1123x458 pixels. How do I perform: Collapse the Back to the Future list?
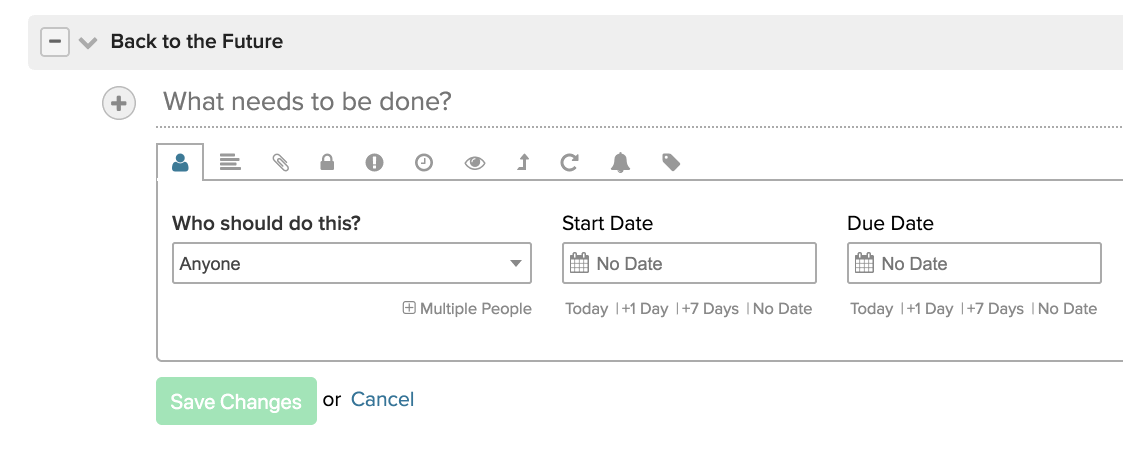pos(54,42)
